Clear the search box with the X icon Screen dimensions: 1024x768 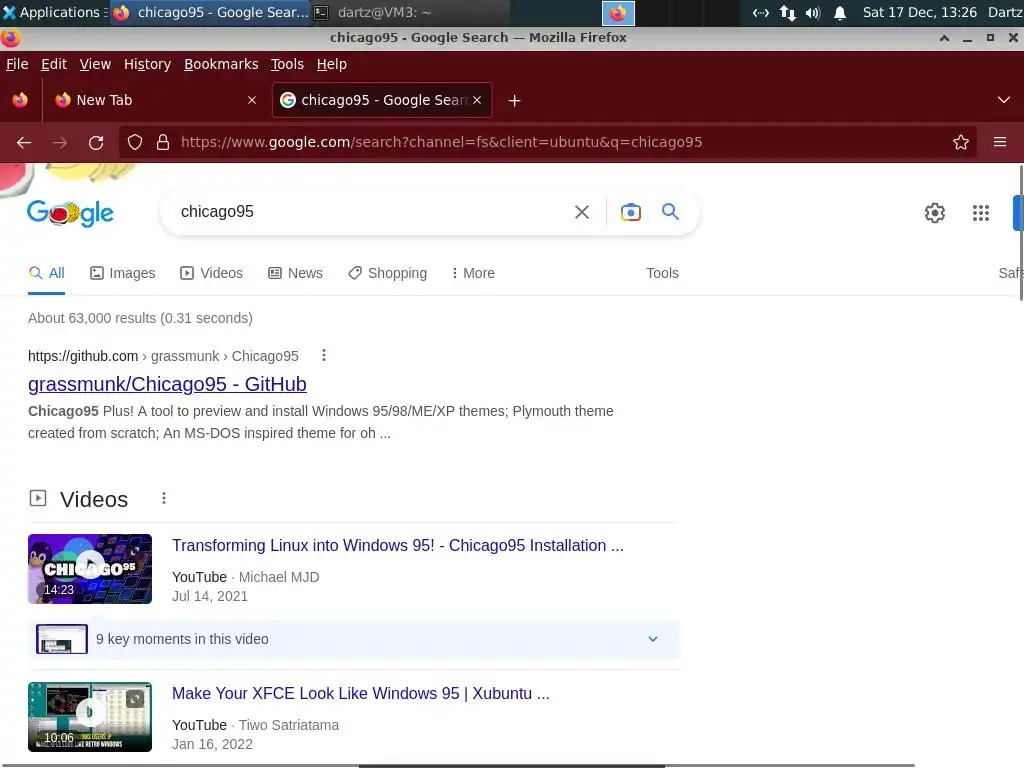pos(581,212)
